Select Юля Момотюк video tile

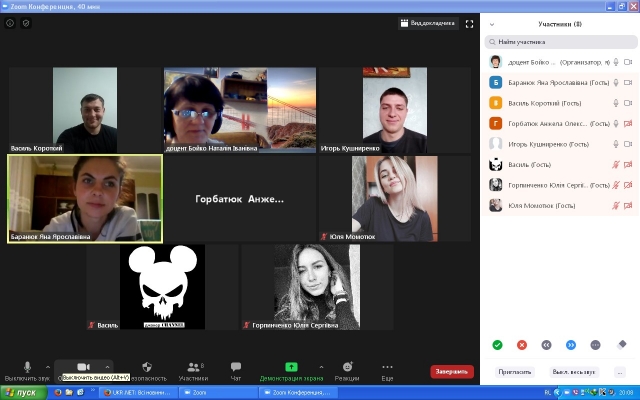[395, 199]
